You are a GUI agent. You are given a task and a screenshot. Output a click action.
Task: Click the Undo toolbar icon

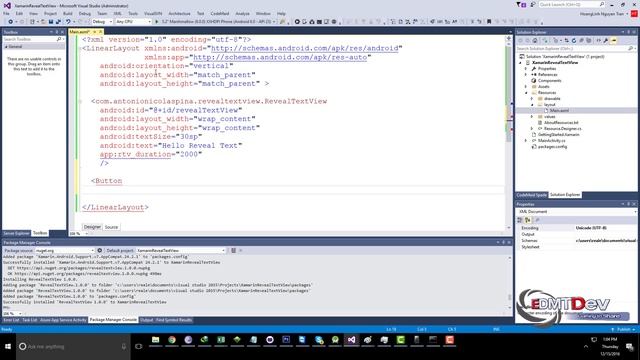point(68,22)
